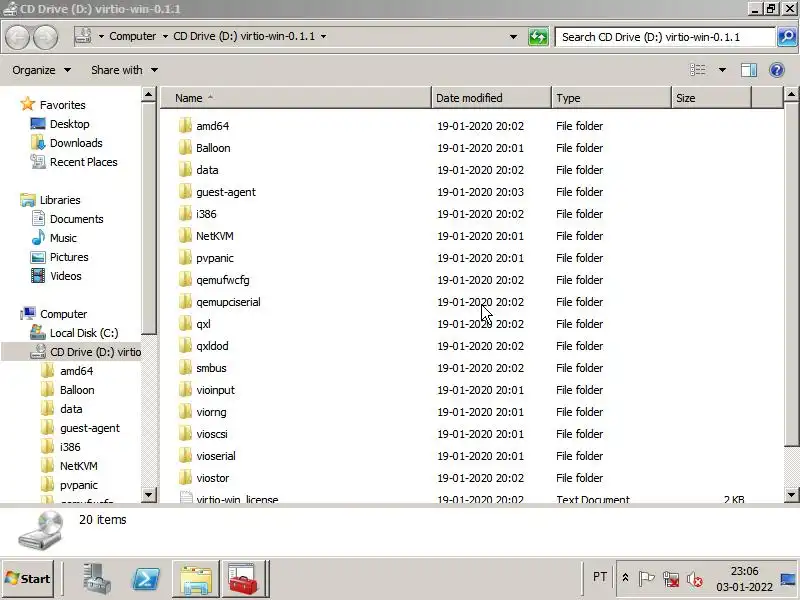Click the Search CD Drive input field

point(665,37)
